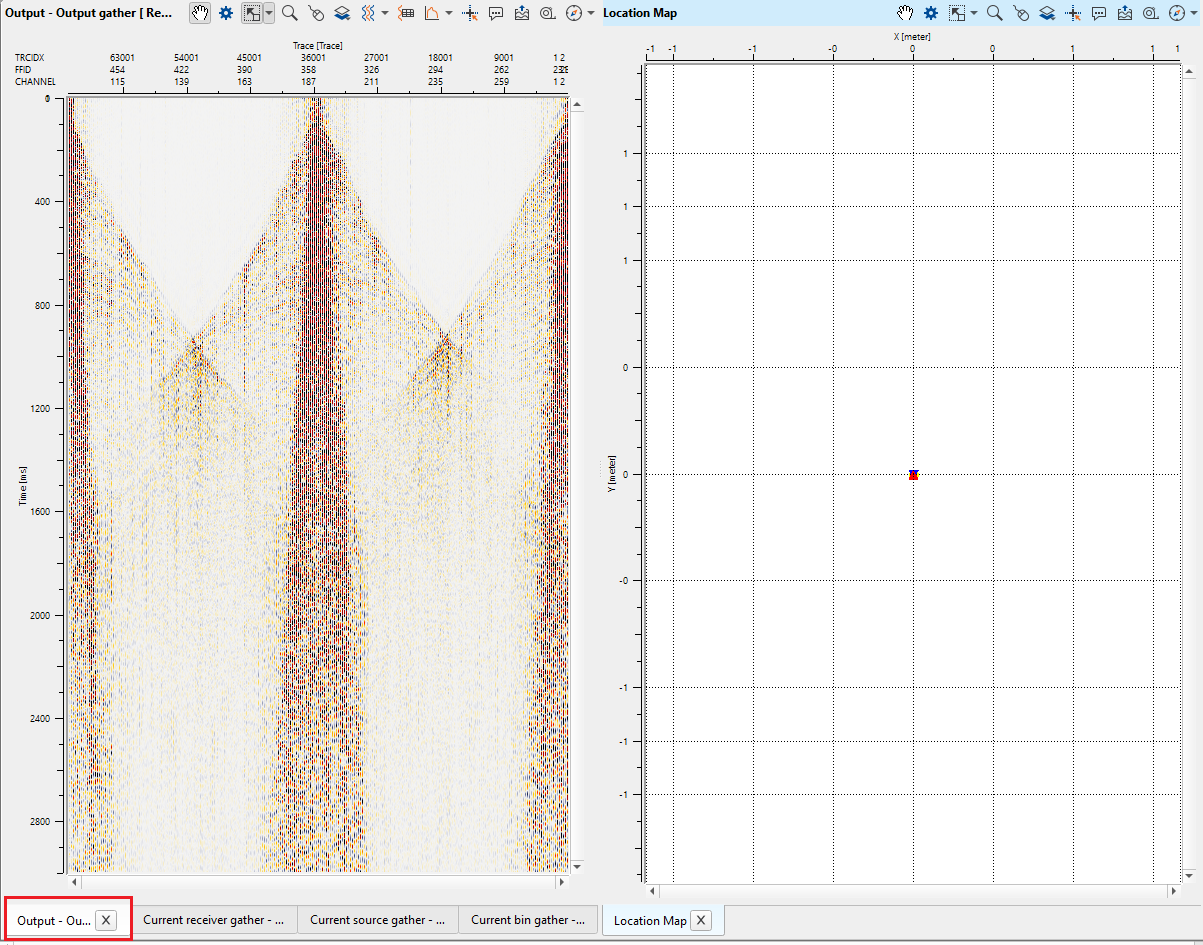
Task: Enable pan hand tool in Output gather toolbar
Action: tap(201, 13)
